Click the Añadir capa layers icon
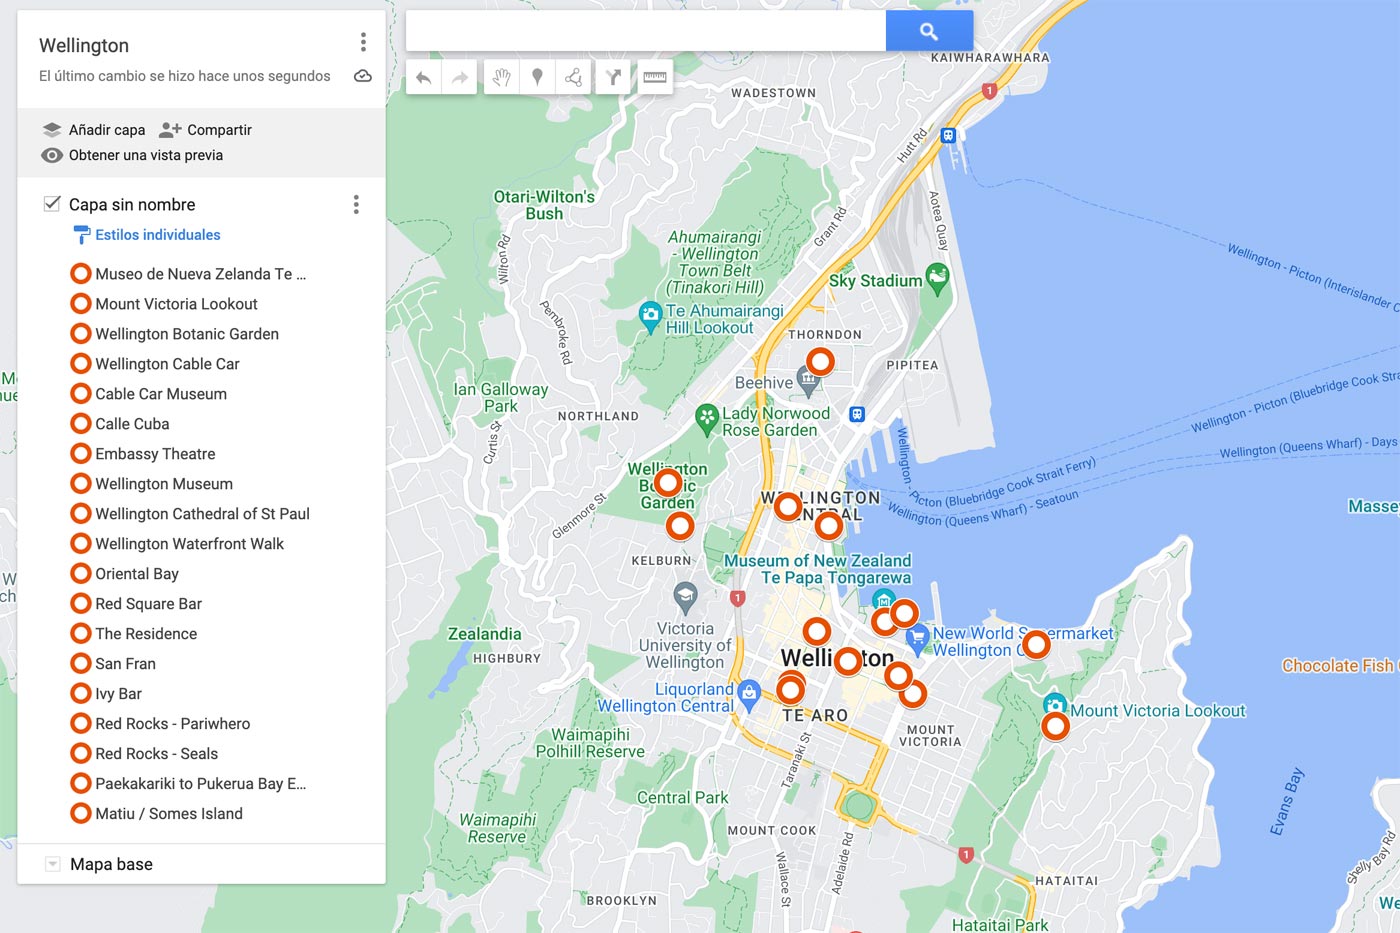This screenshot has width=1400, height=933. coord(51,129)
